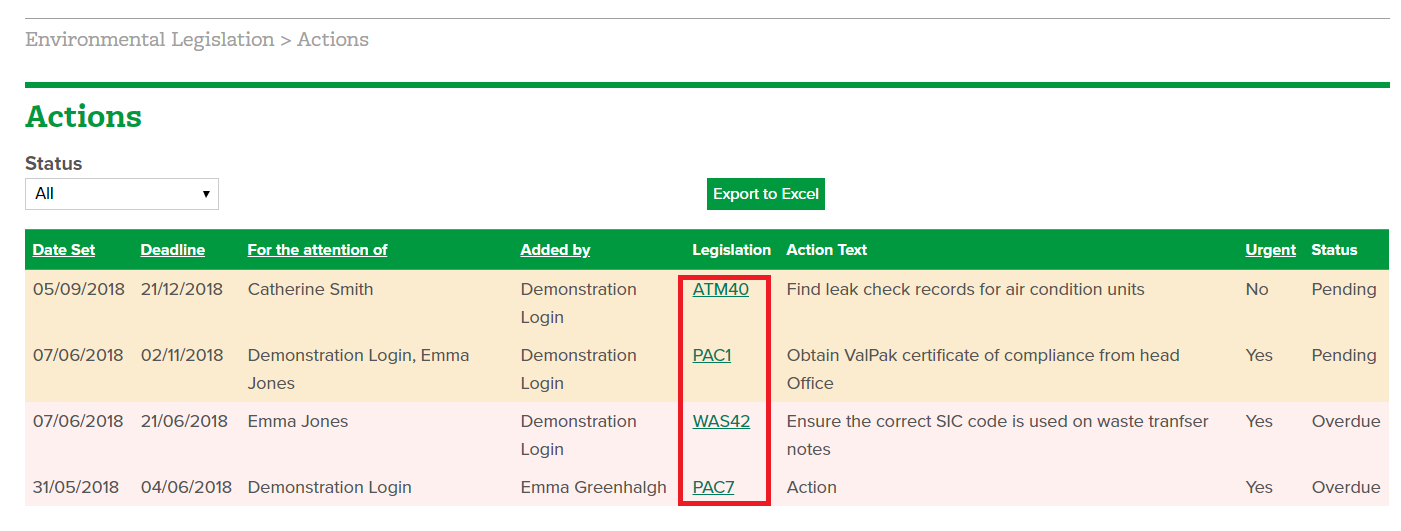Sort table by Date Set column
This screenshot has width=1401, height=531.
coord(64,250)
